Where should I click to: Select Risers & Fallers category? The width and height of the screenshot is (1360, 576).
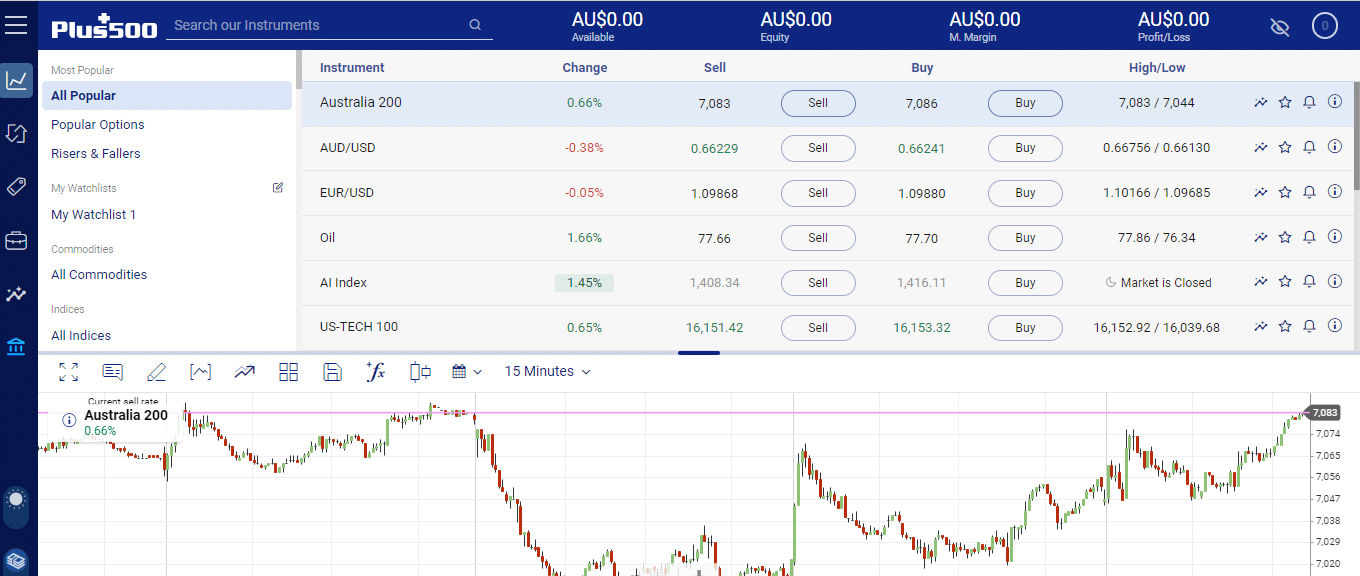96,154
